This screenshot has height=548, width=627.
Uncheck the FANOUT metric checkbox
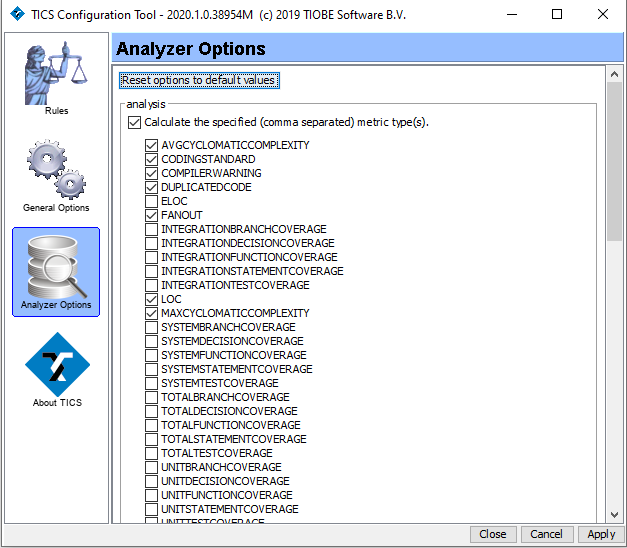pyautogui.click(x=152, y=216)
